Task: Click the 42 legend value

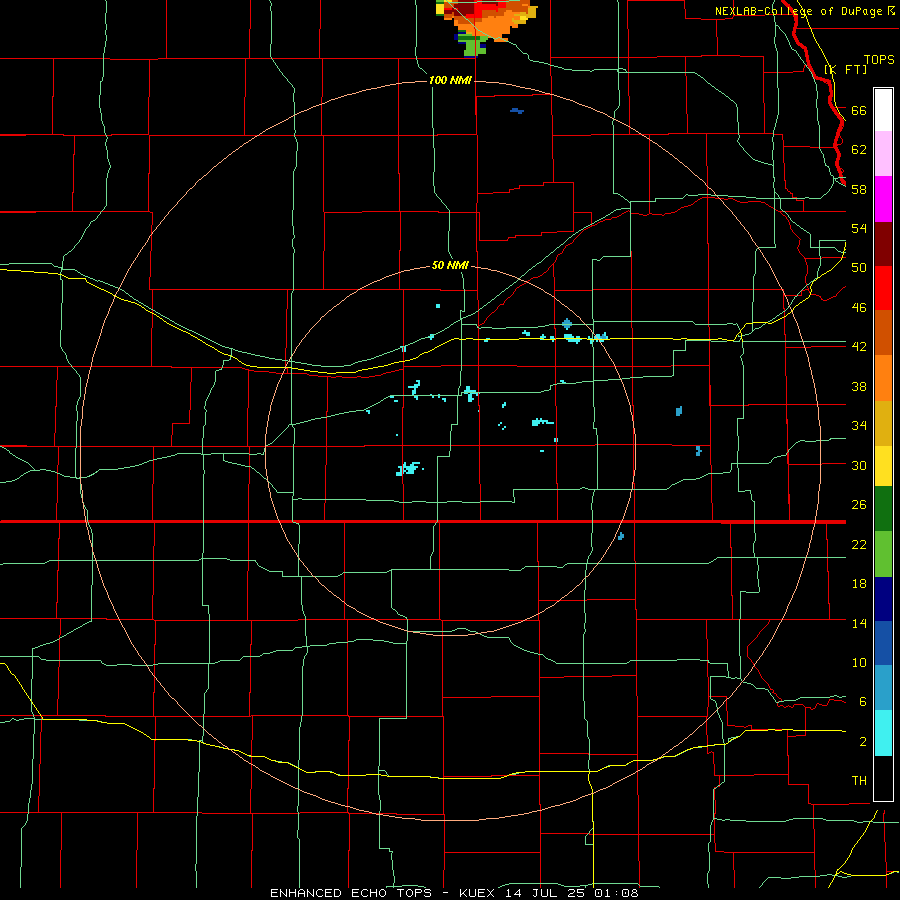Action: point(859,347)
